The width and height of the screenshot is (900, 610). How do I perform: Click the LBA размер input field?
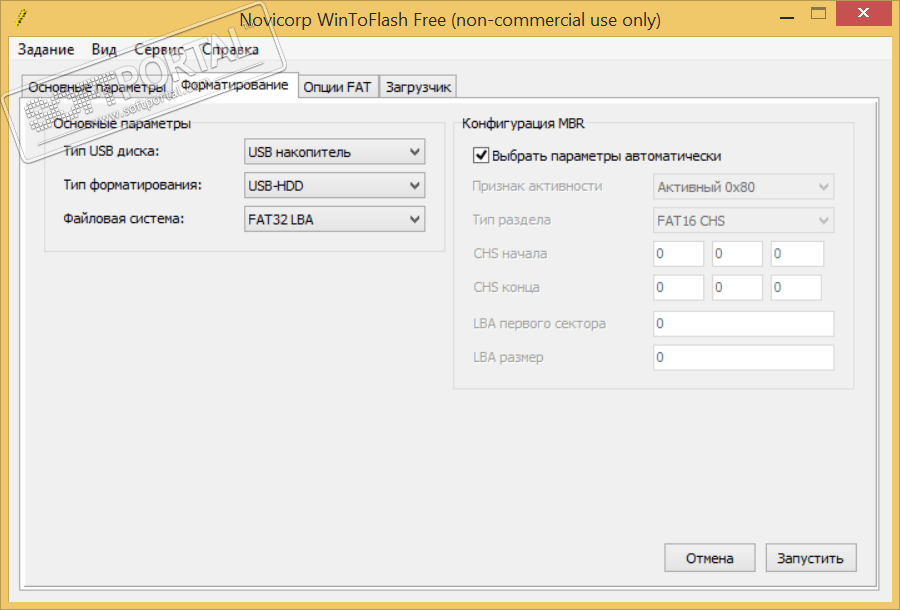(743, 358)
